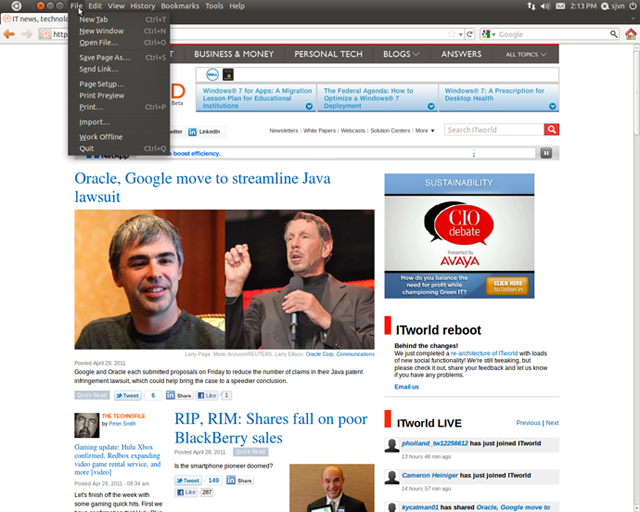
Task: Click the Google search field in the toolbar
Action: (553, 34)
